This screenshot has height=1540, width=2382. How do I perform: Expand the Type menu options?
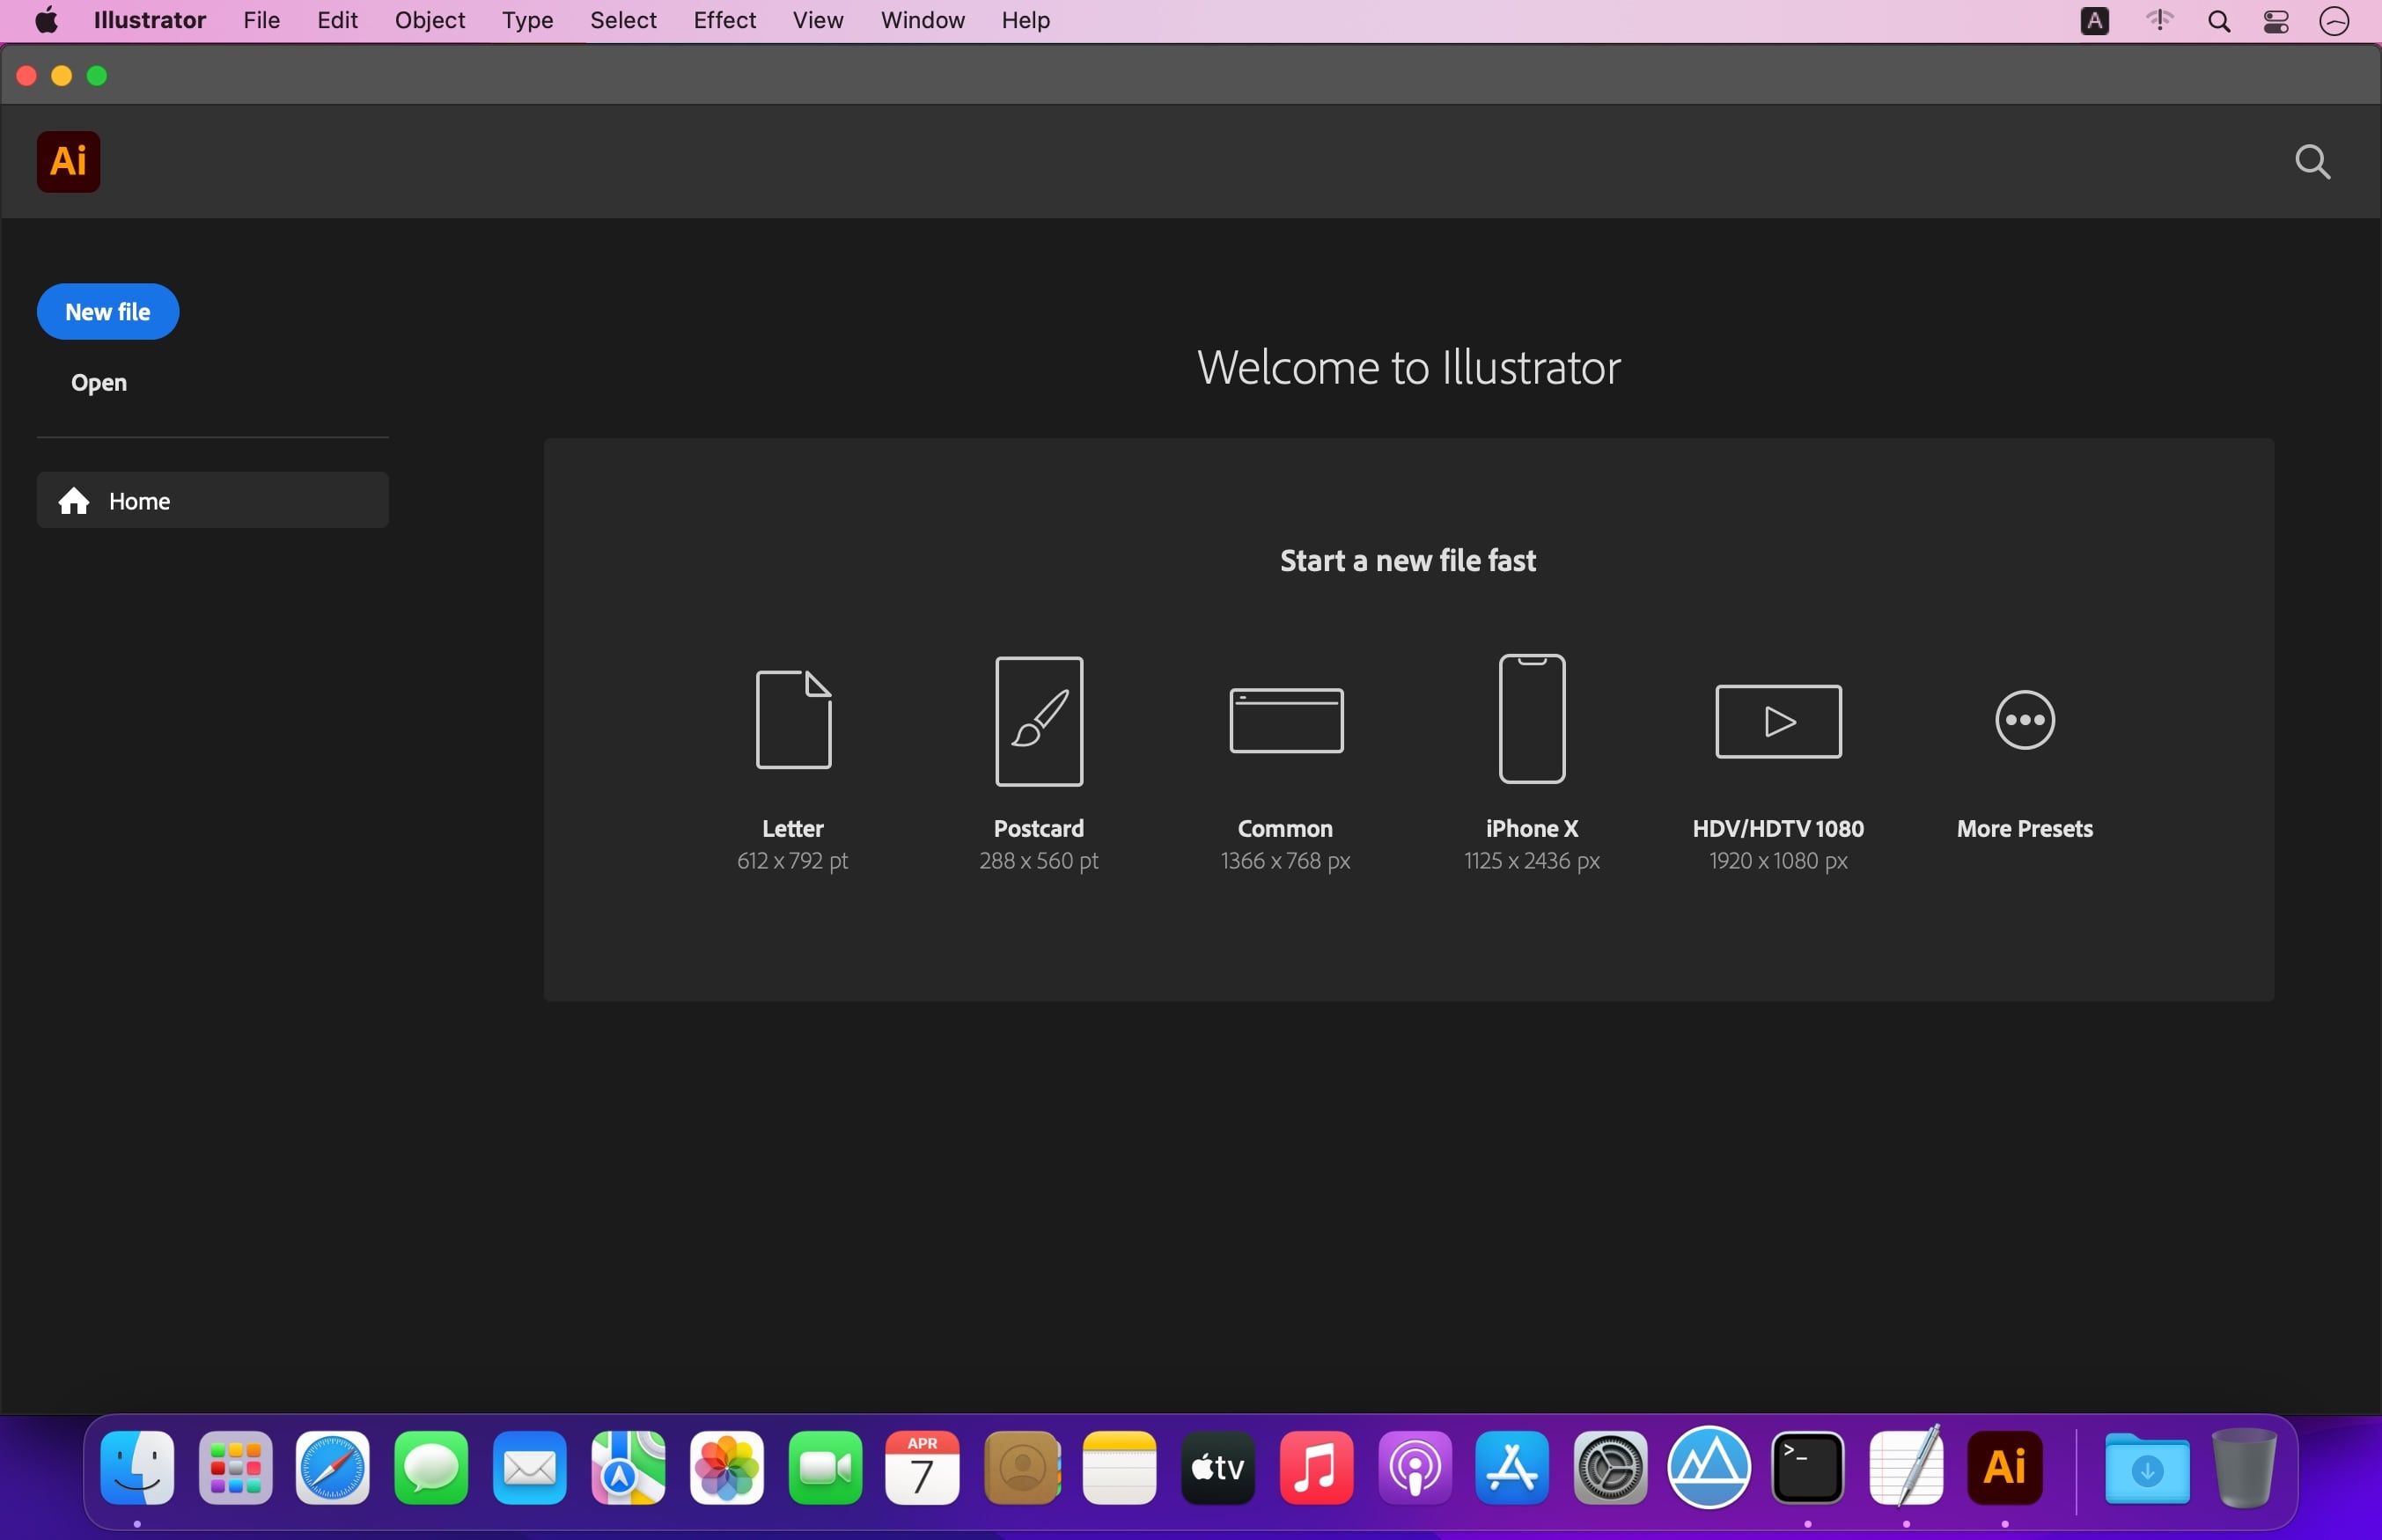click(x=526, y=19)
